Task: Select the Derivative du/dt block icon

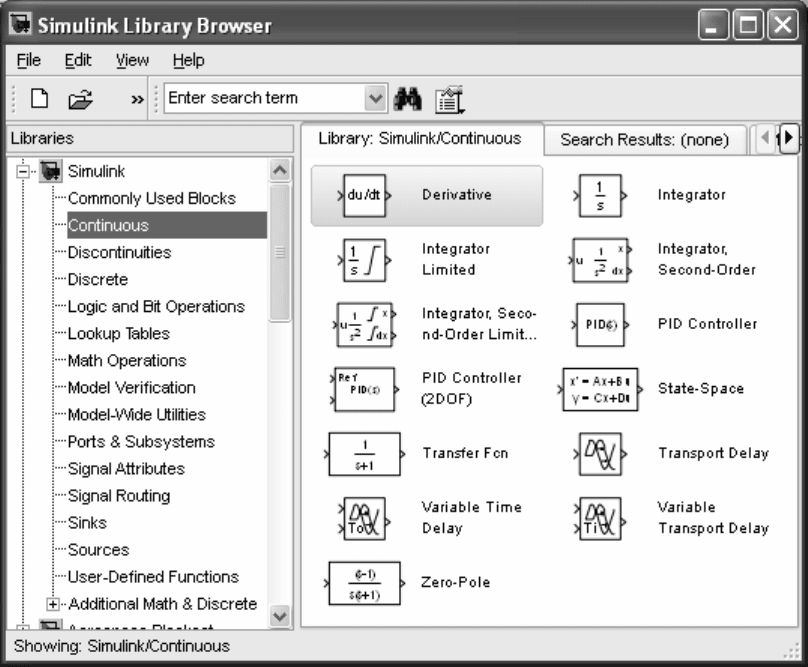Action: tap(364, 195)
